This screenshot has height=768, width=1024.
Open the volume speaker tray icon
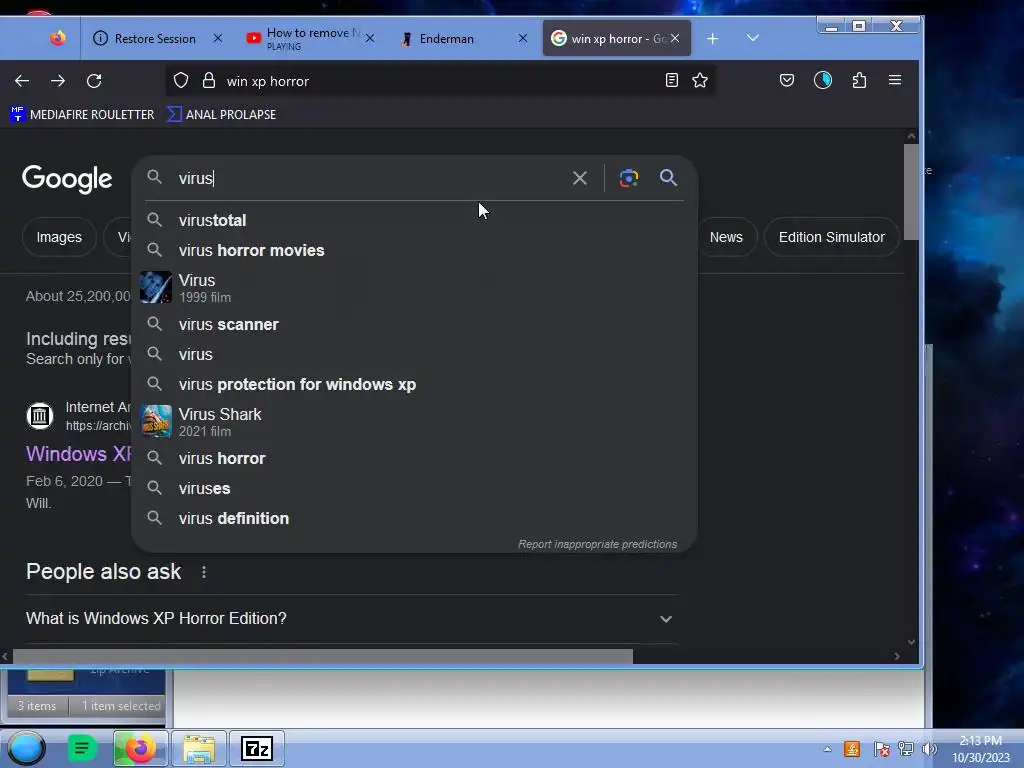(929, 749)
